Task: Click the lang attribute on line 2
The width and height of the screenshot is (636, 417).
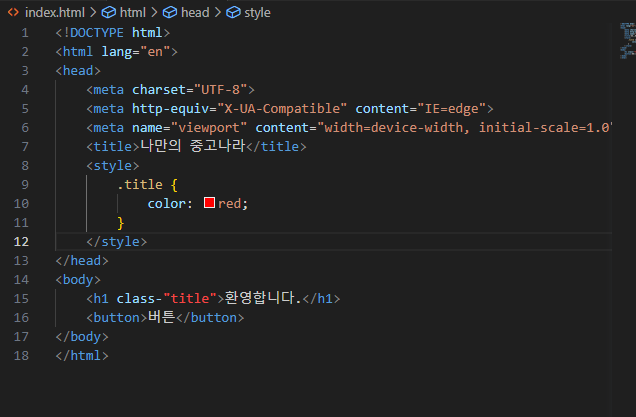Action: pyautogui.click(x=117, y=52)
